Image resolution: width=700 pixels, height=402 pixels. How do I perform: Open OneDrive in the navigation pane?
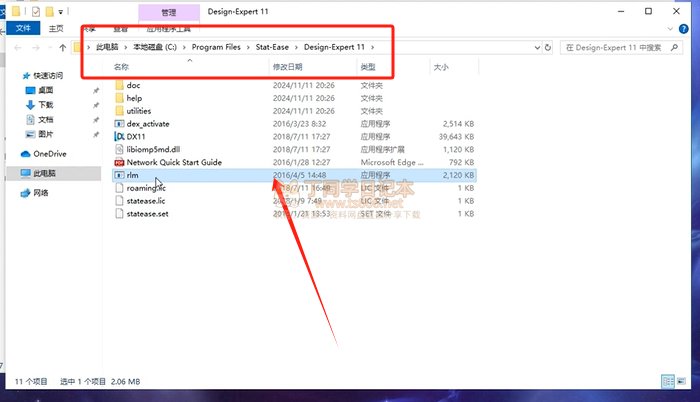click(48, 154)
